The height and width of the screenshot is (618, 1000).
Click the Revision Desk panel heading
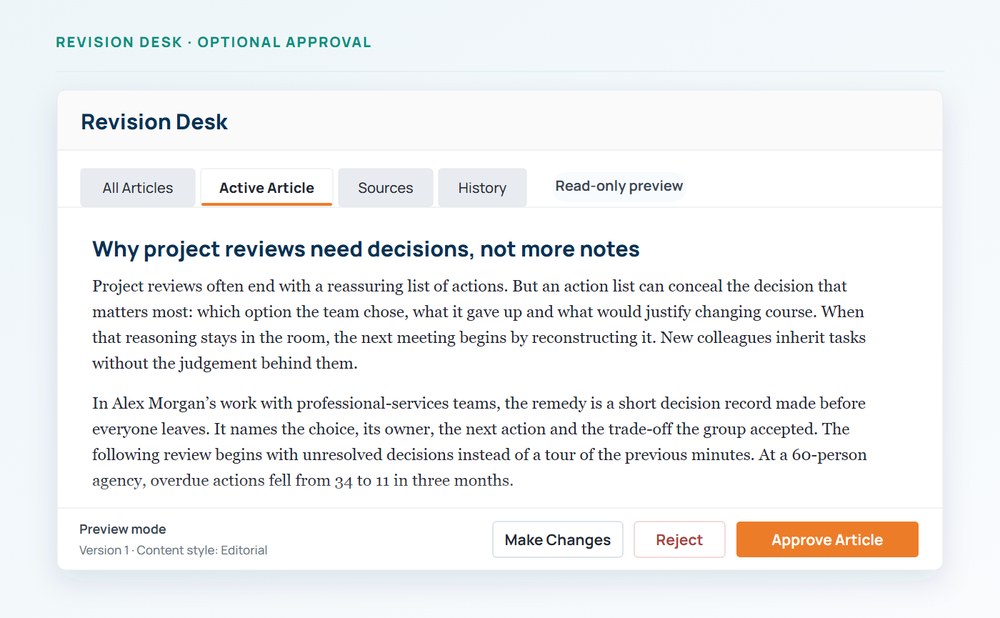(x=154, y=122)
